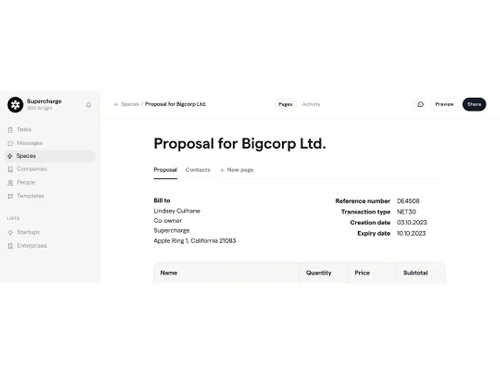Open comments via chat bubble icon
The height and width of the screenshot is (375, 500).
point(421,104)
